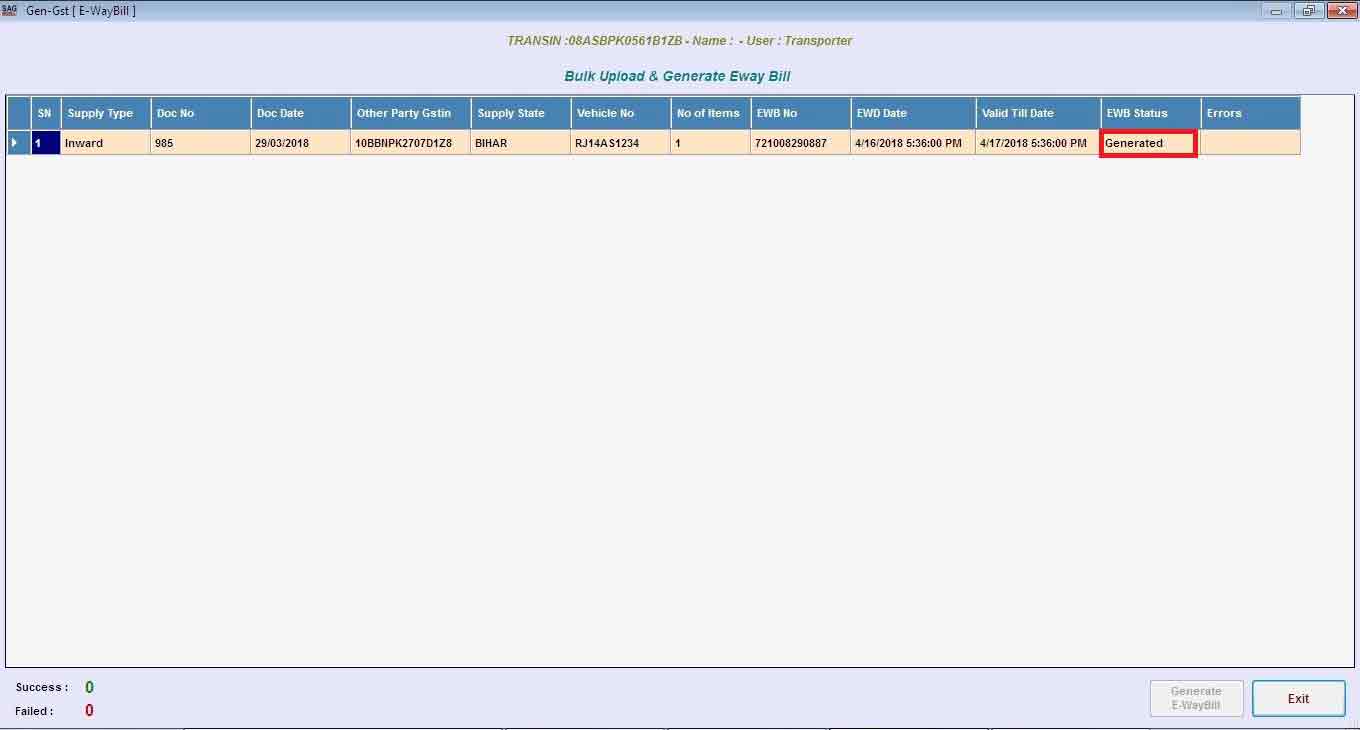Minimize the Gen-Gst window
1360x730 pixels.
point(1276,11)
